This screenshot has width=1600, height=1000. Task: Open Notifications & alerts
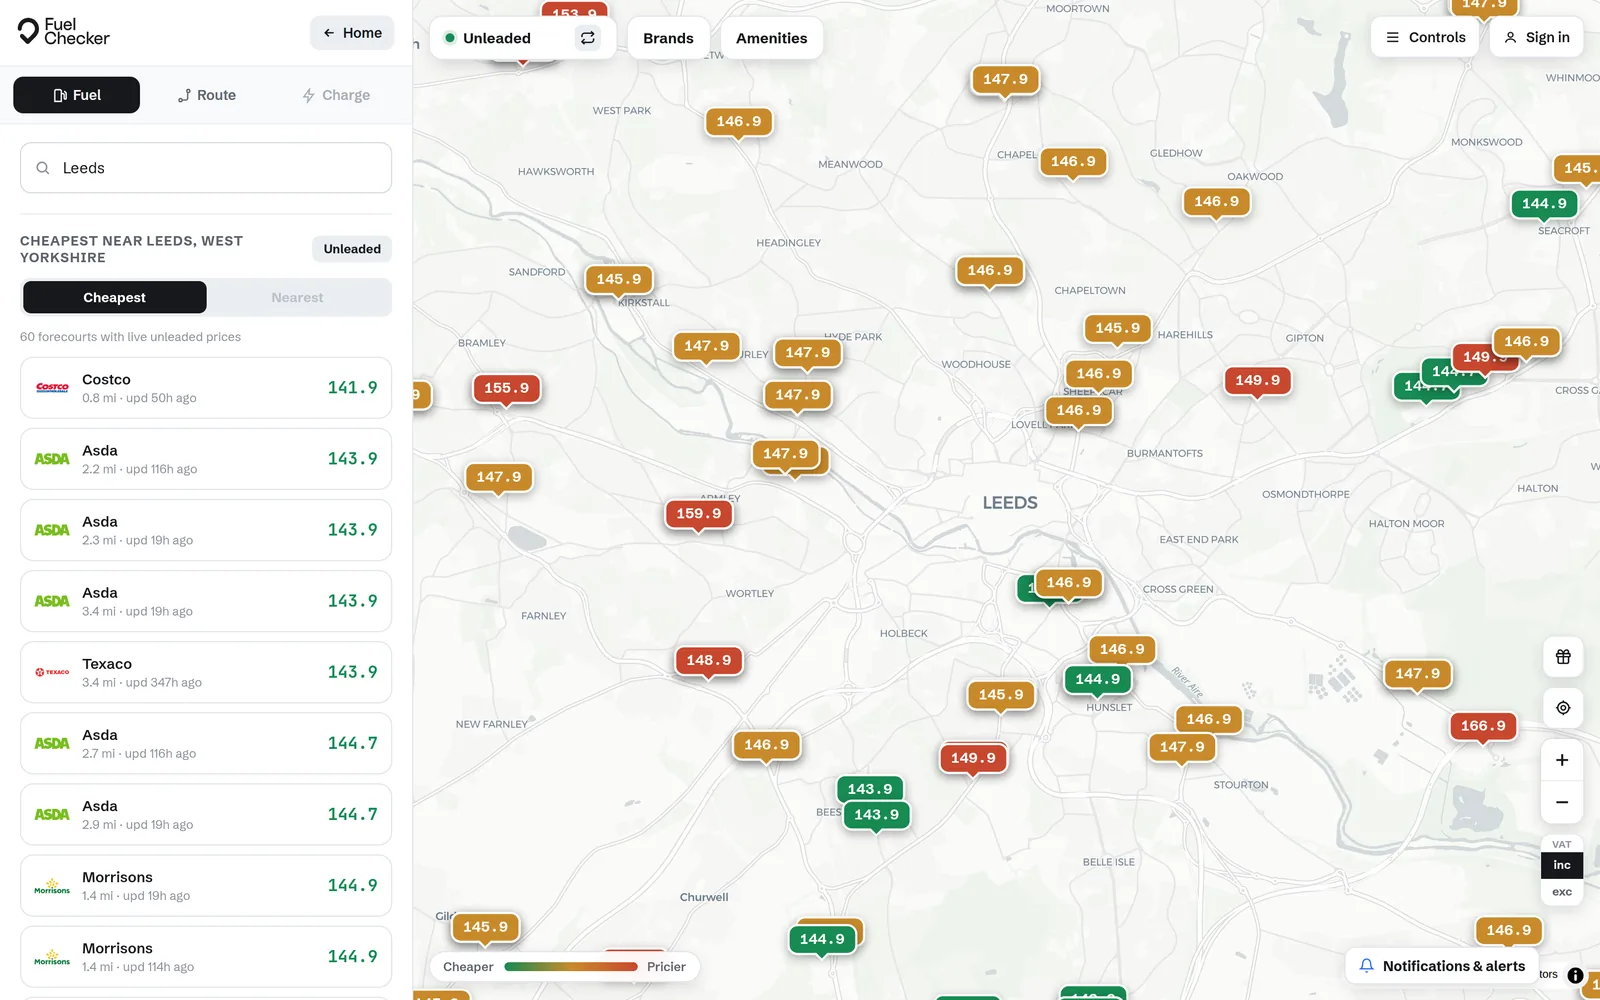[x=1442, y=966]
